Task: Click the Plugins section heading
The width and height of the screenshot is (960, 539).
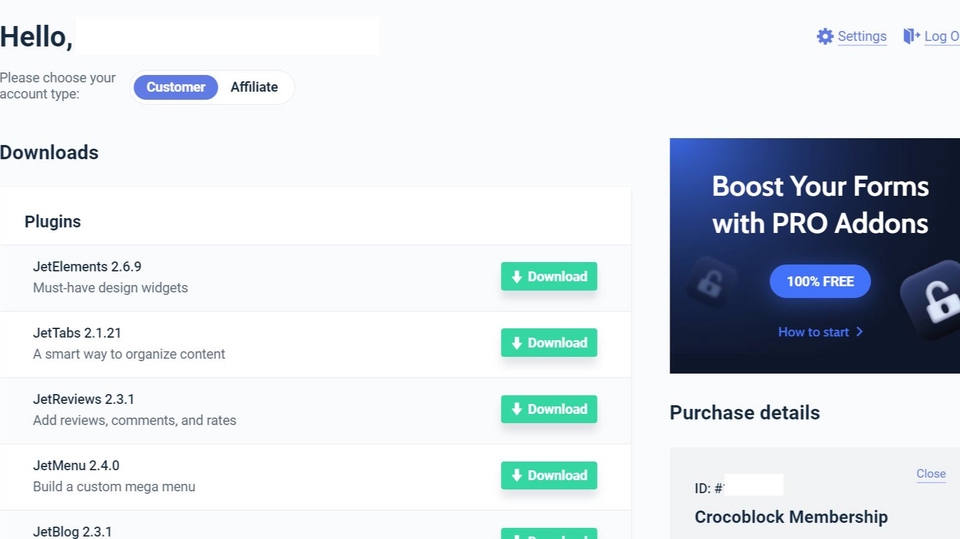Action: (x=53, y=222)
